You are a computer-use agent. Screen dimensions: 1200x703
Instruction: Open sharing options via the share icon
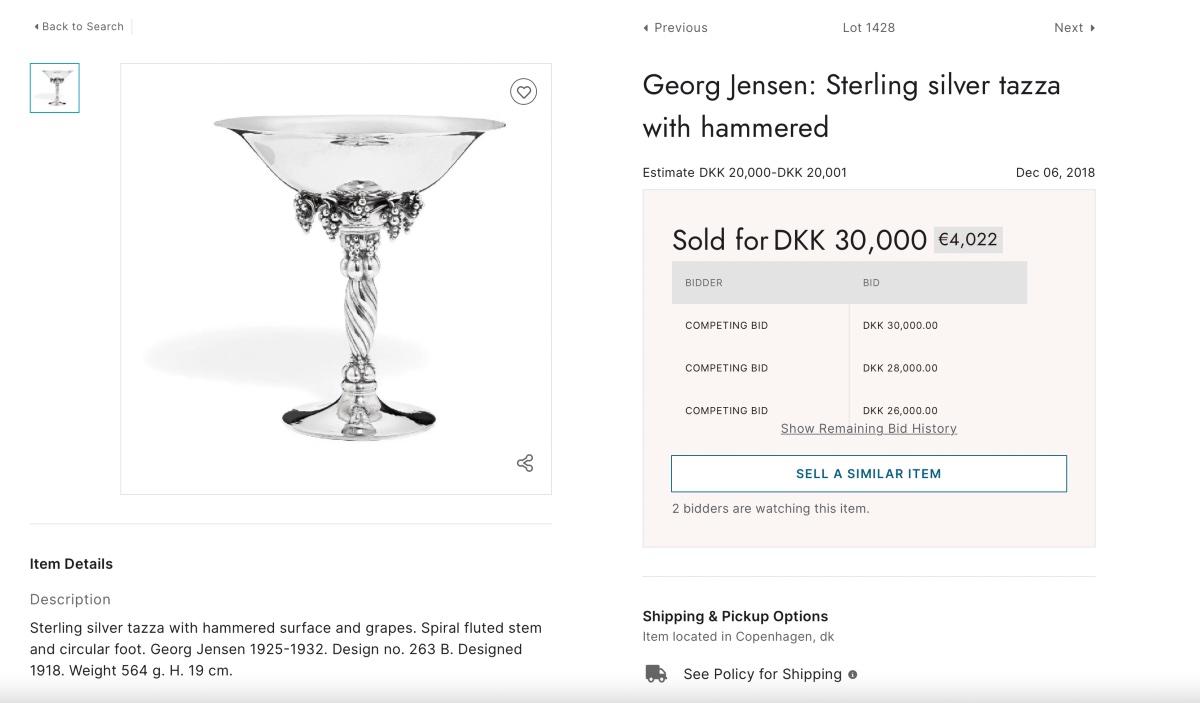524,463
